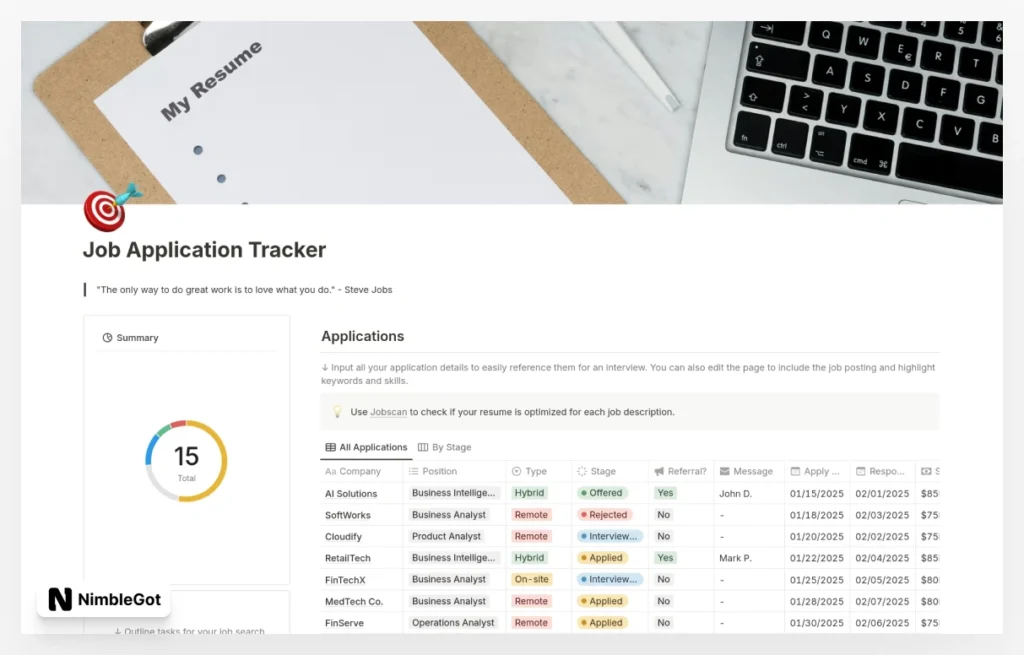
Task: Switch to the By Stage tab
Action: (x=445, y=447)
